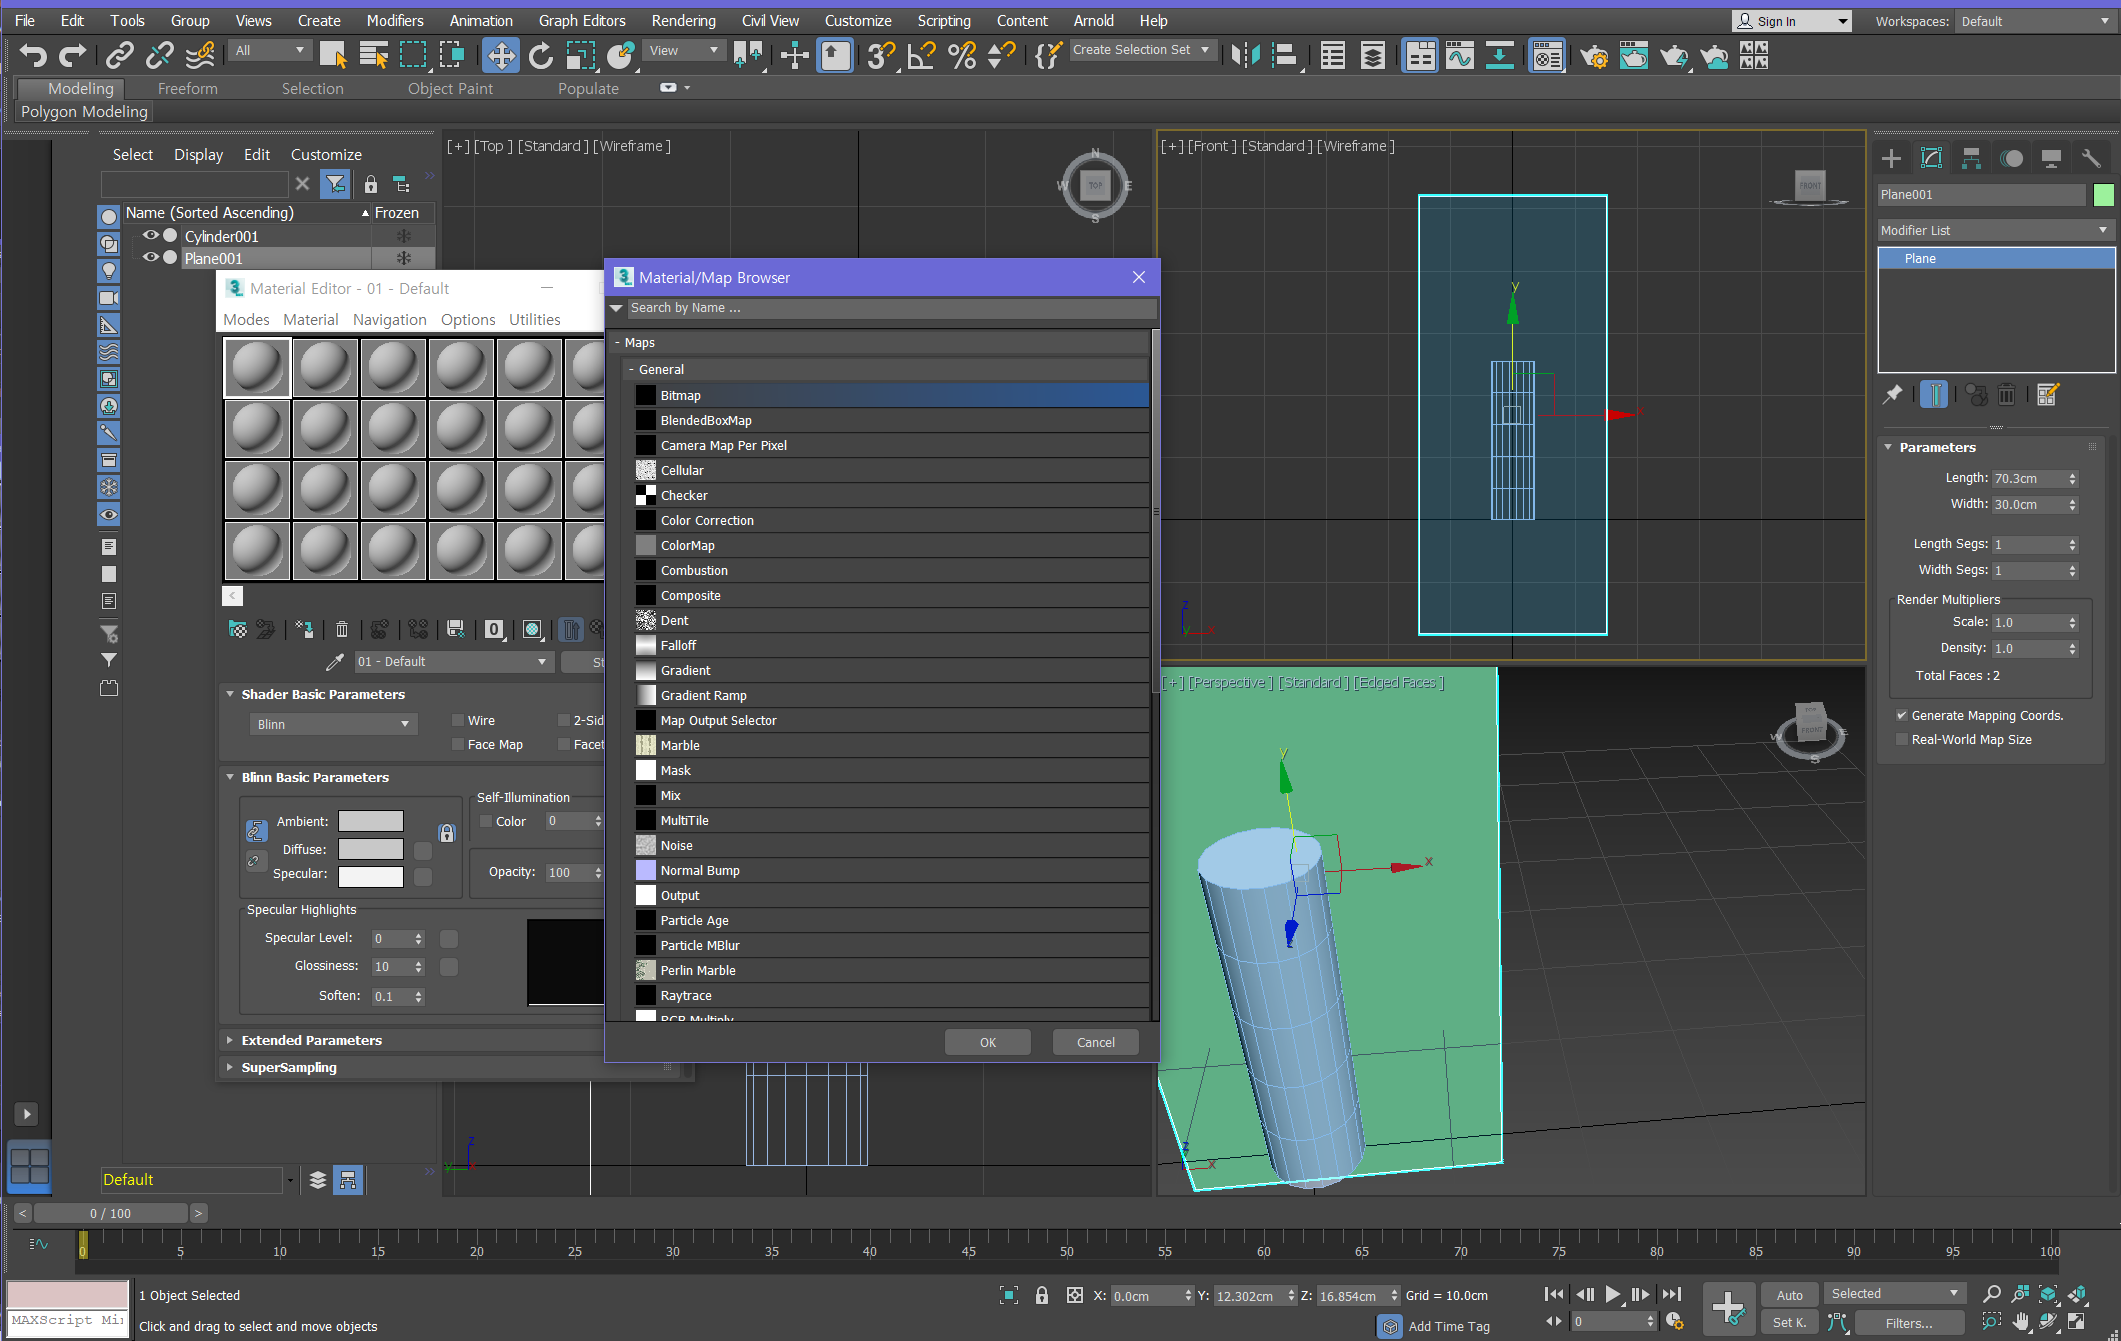The height and width of the screenshot is (1341, 2121).
Task: Activate the Rotate tool
Action: pyautogui.click(x=540, y=56)
